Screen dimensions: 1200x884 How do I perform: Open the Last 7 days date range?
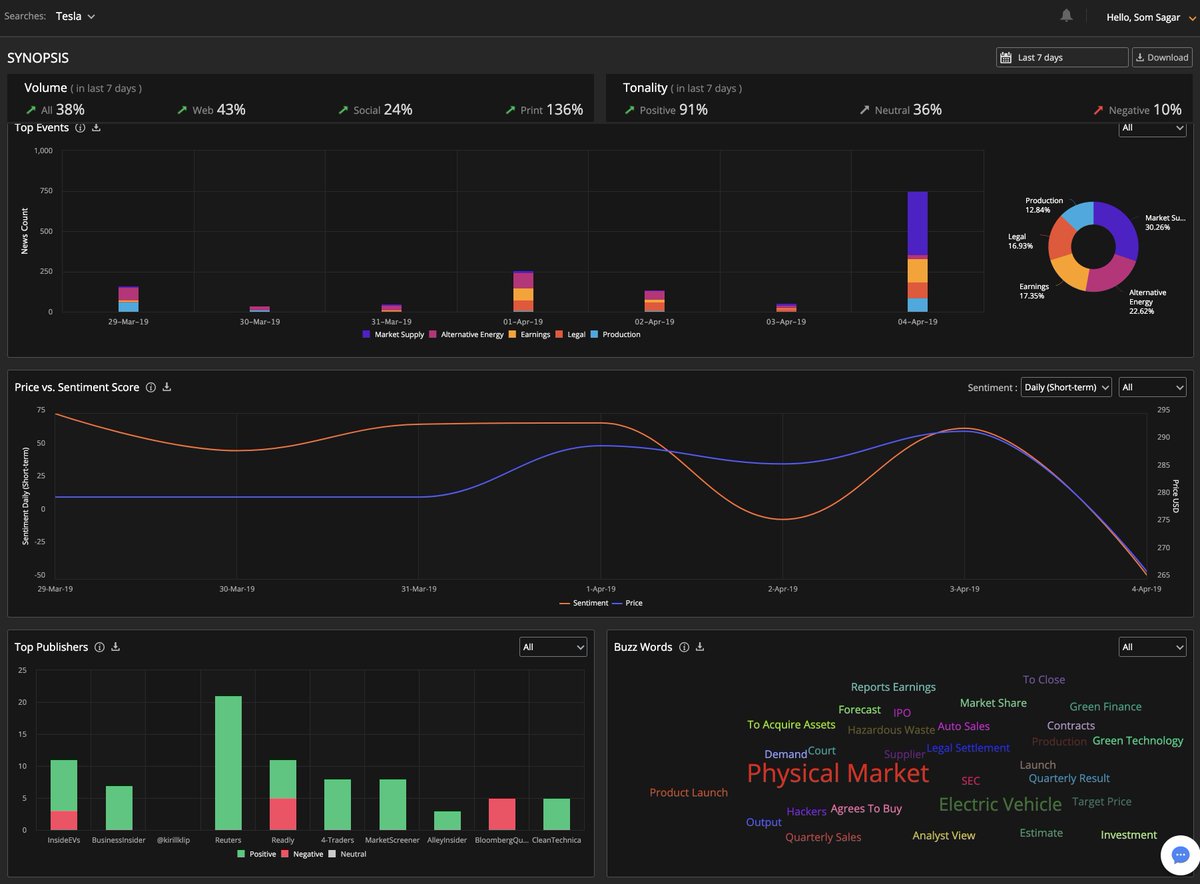point(1062,58)
